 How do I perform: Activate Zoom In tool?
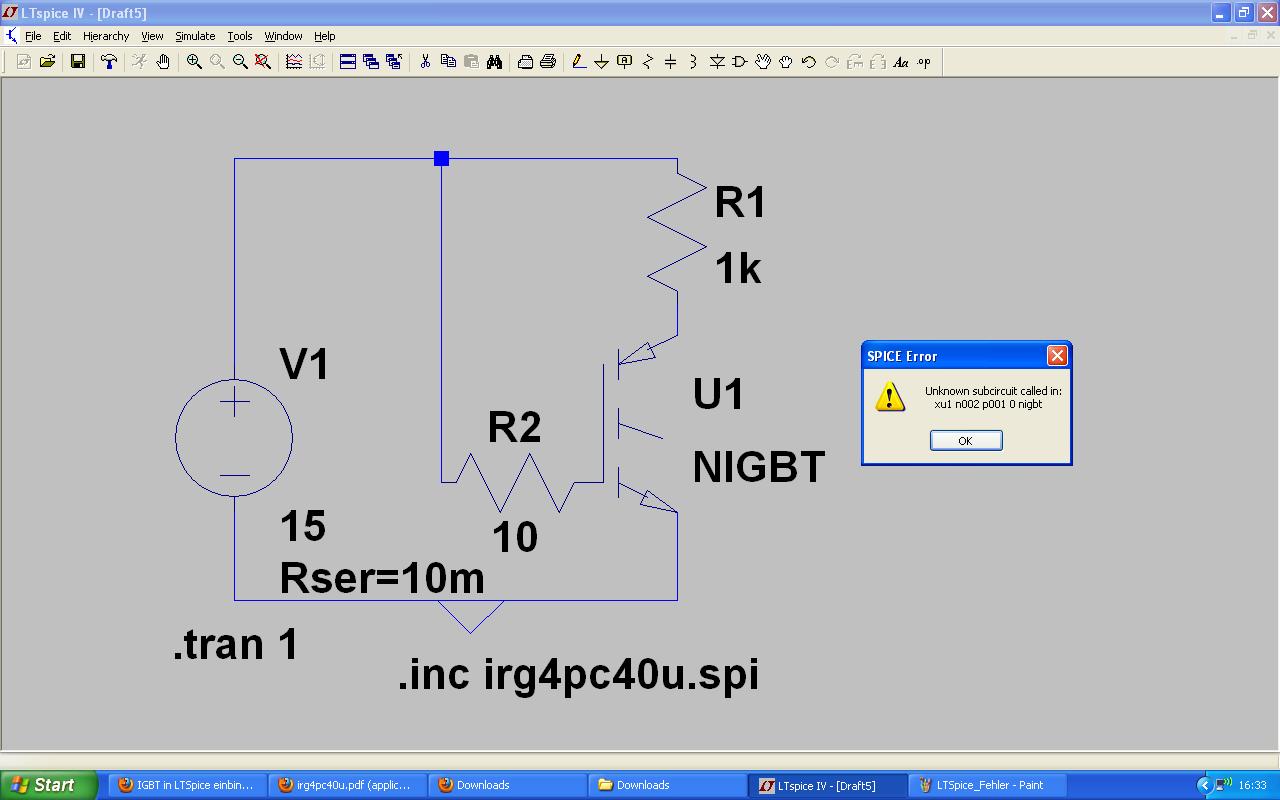pos(192,61)
